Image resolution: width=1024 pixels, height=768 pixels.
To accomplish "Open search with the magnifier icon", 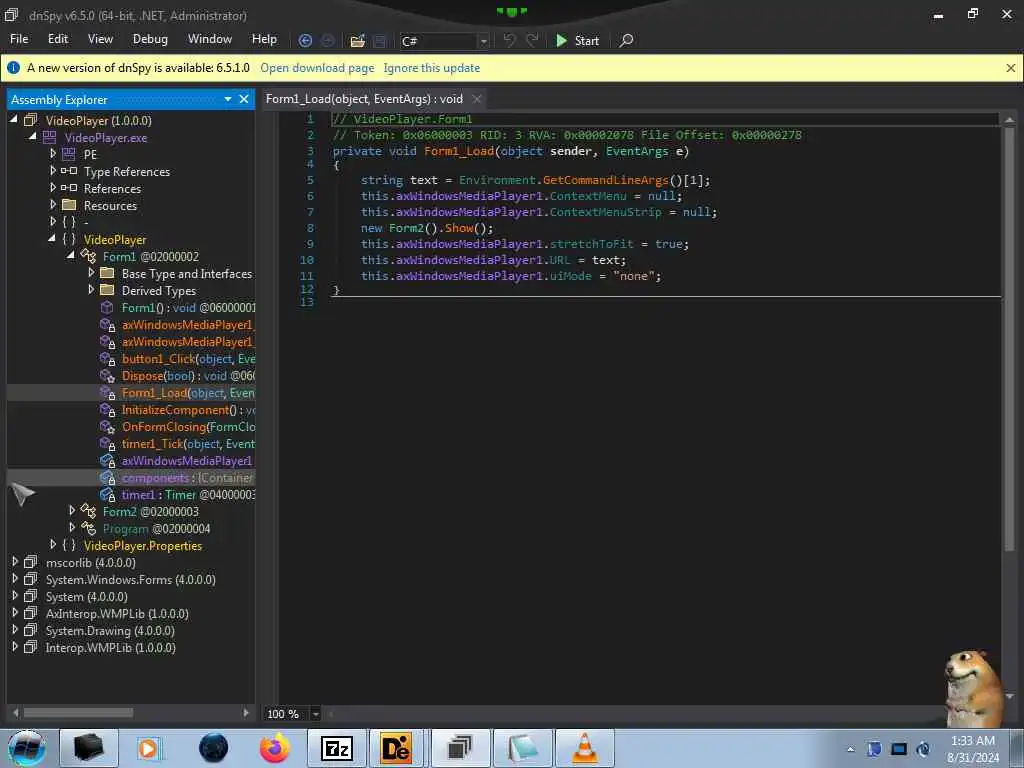I will click(x=626, y=40).
